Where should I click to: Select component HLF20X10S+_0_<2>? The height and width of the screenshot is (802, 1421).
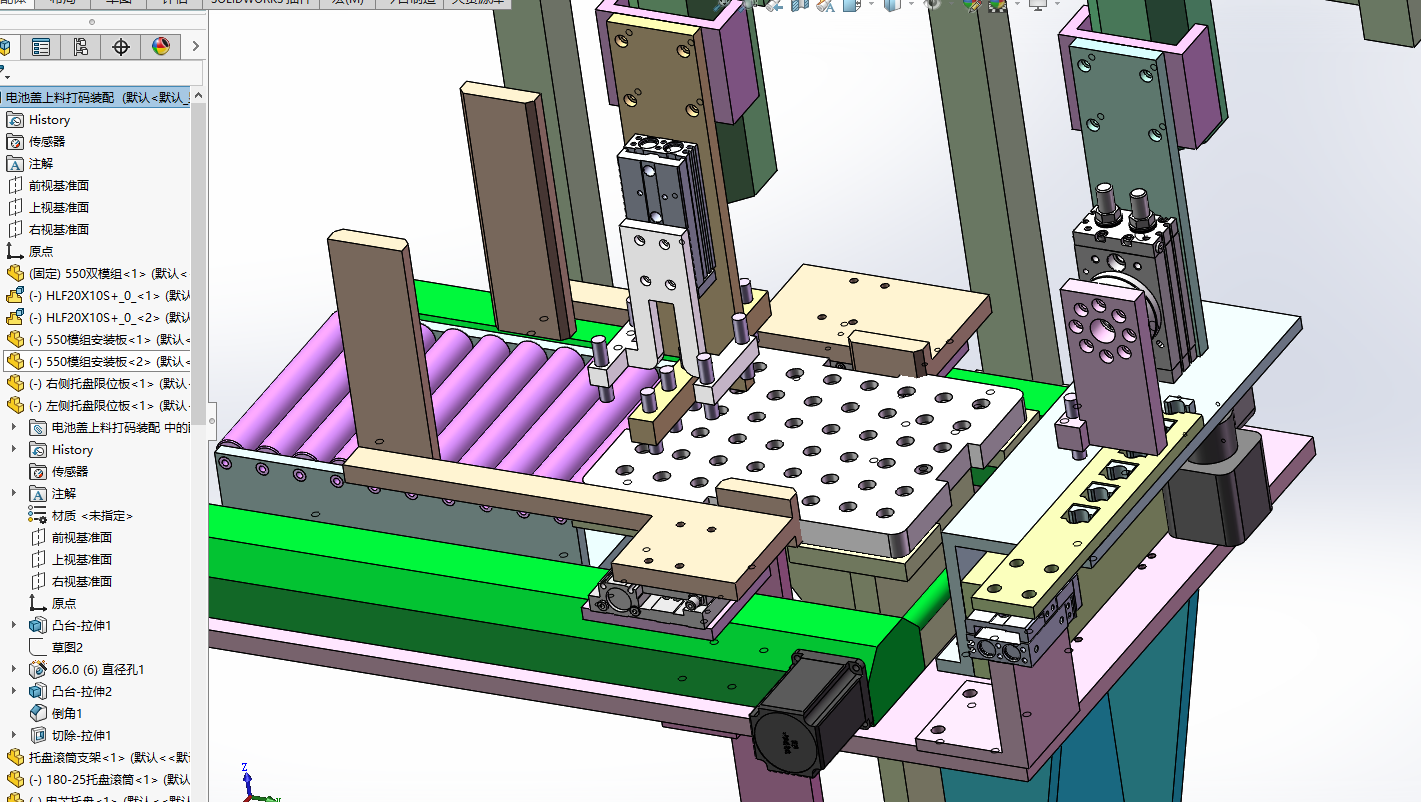tap(97, 317)
